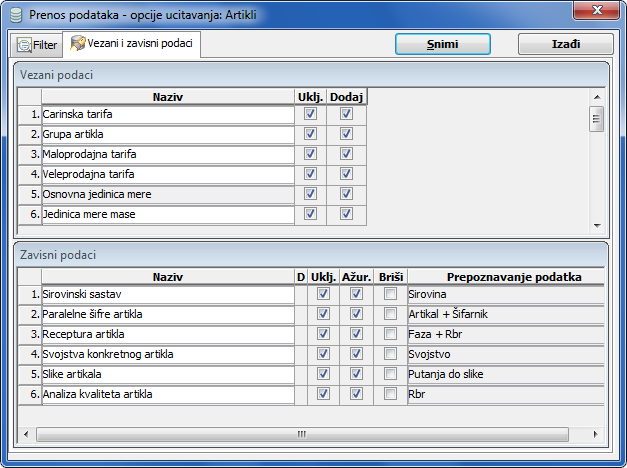Image resolution: width=627 pixels, height=468 pixels.
Task: Disable Uklj. for Slike artikala
Action: [323, 374]
